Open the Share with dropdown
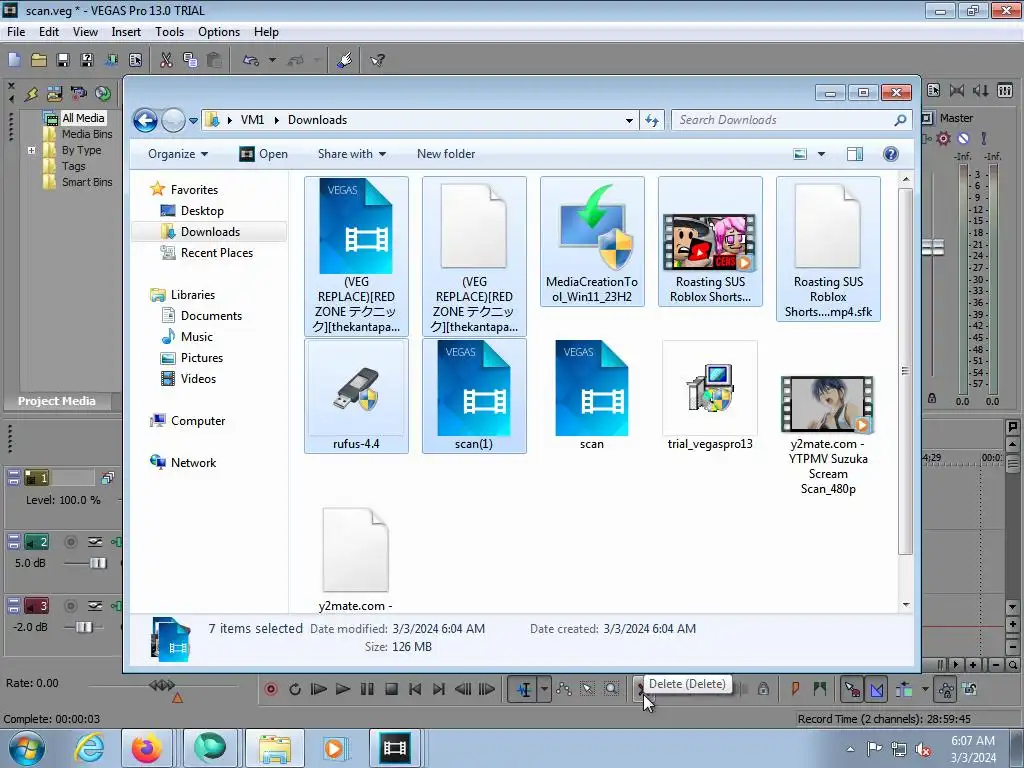1024x768 pixels. (352, 154)
